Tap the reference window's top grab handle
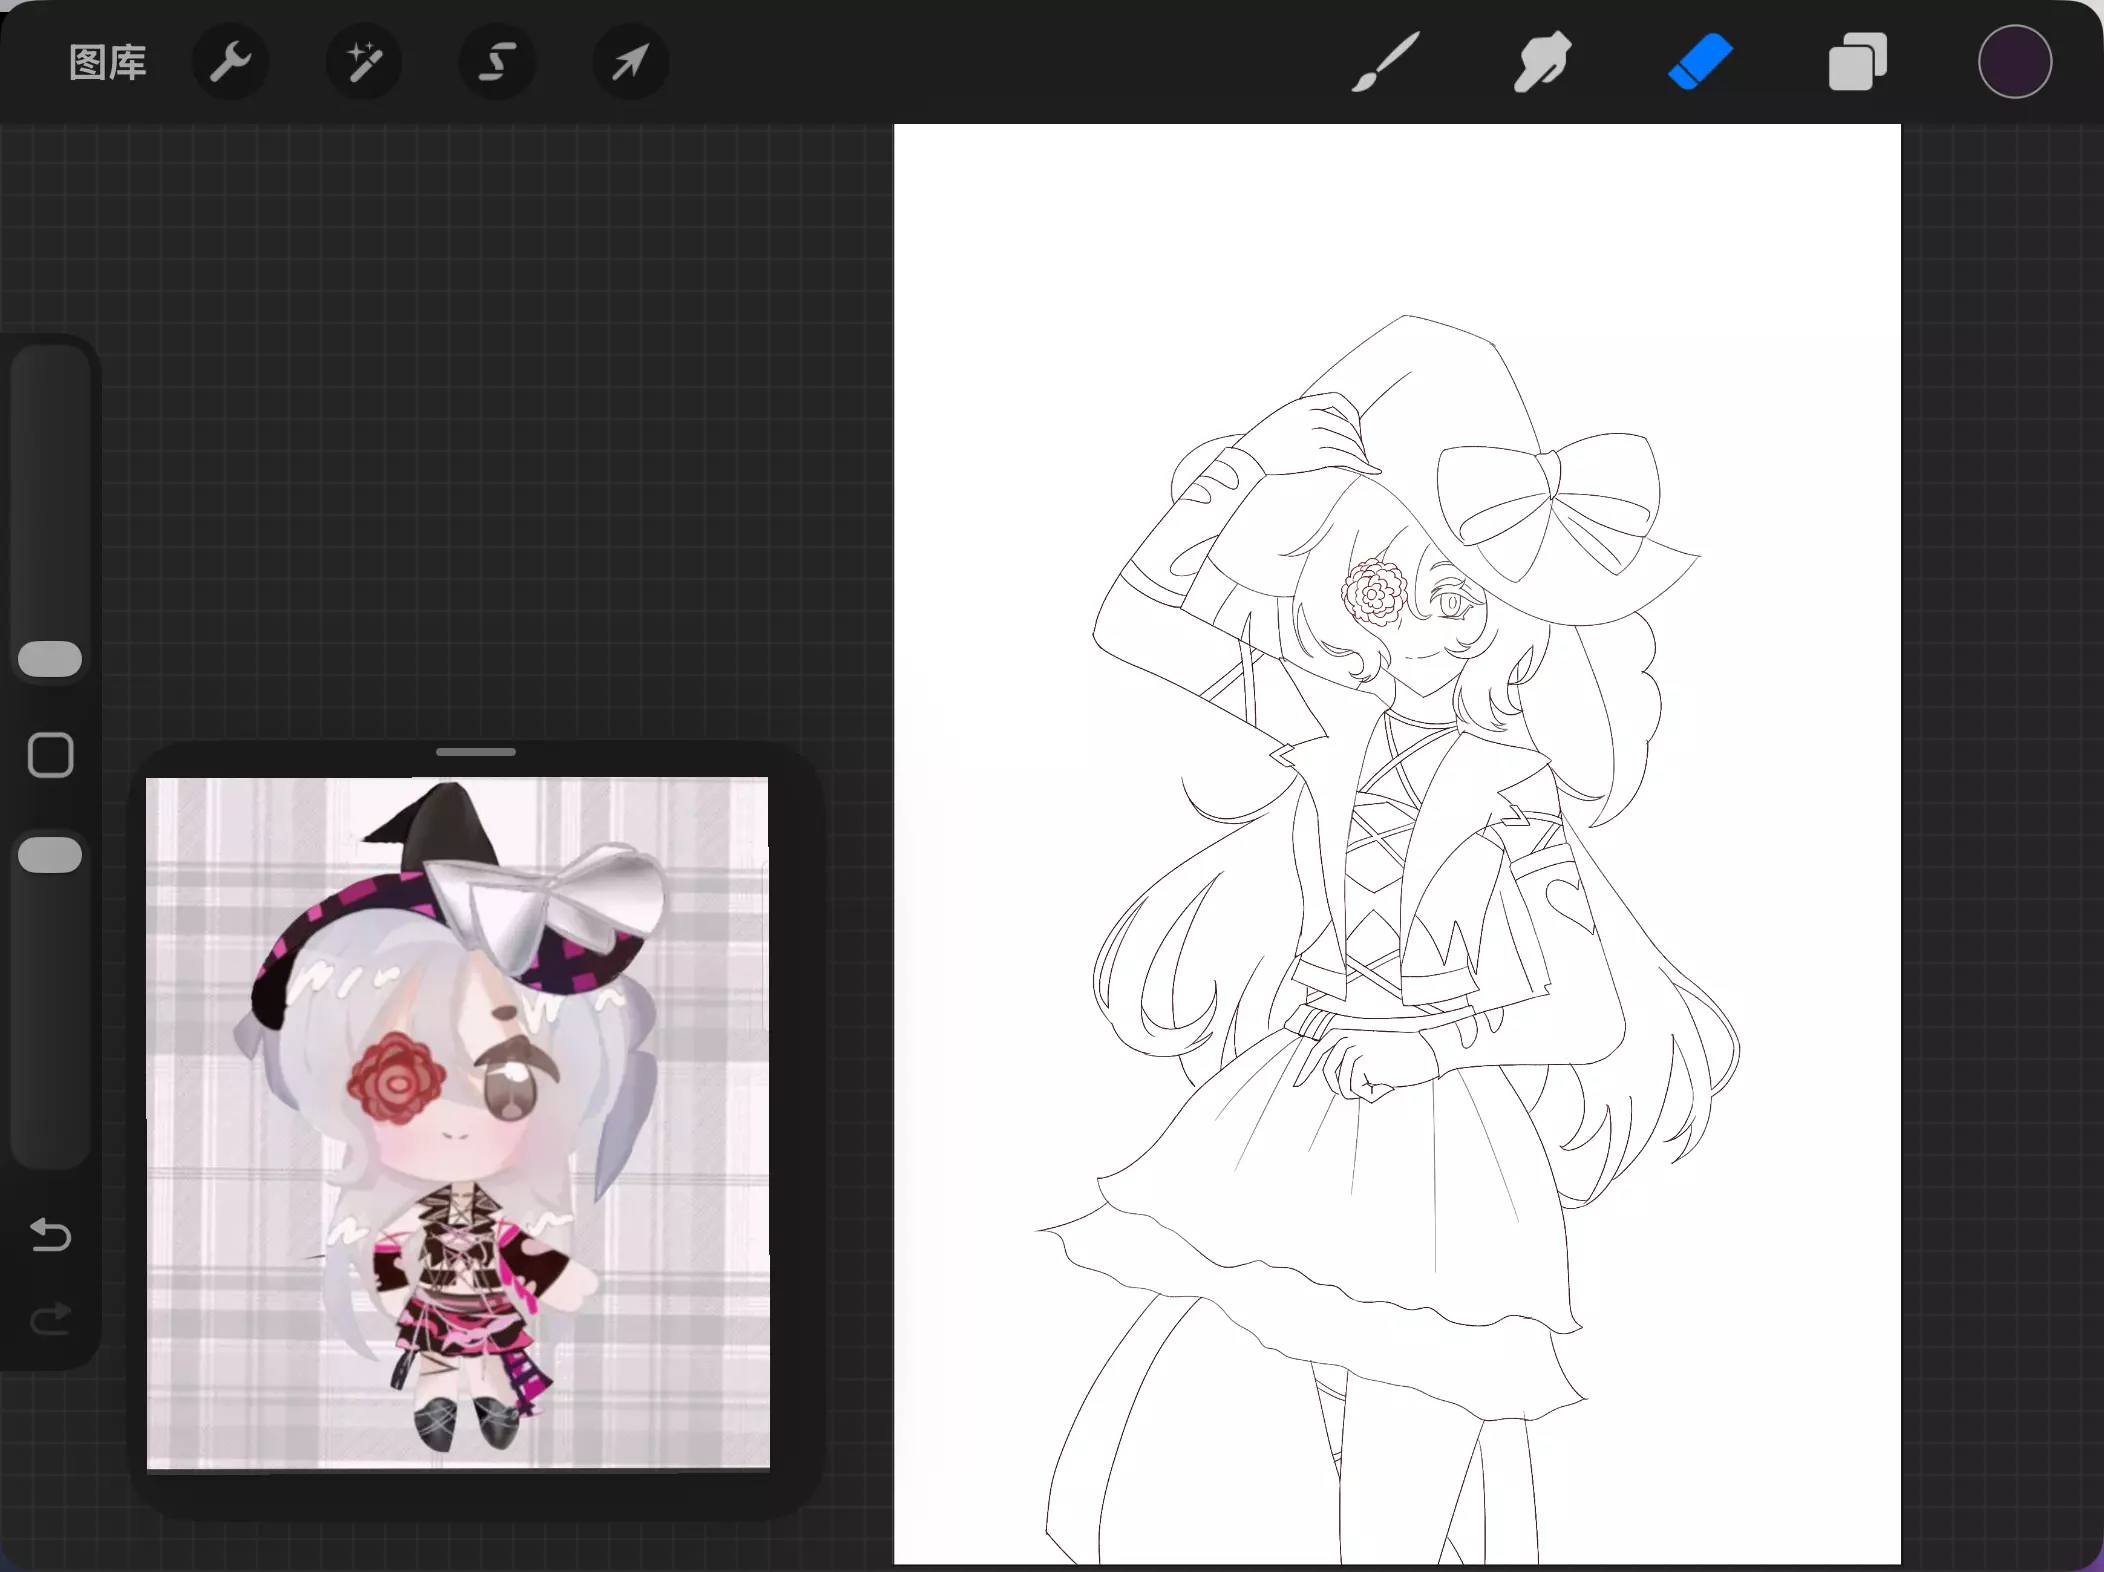Screen dimensions: 2104x1572 click(476, 752)
